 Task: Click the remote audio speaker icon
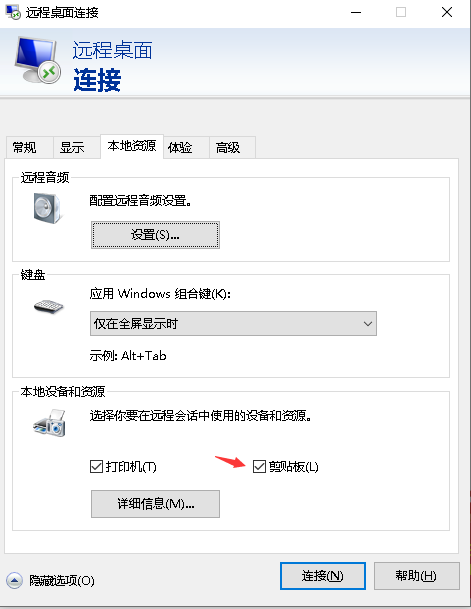point(47,208)
